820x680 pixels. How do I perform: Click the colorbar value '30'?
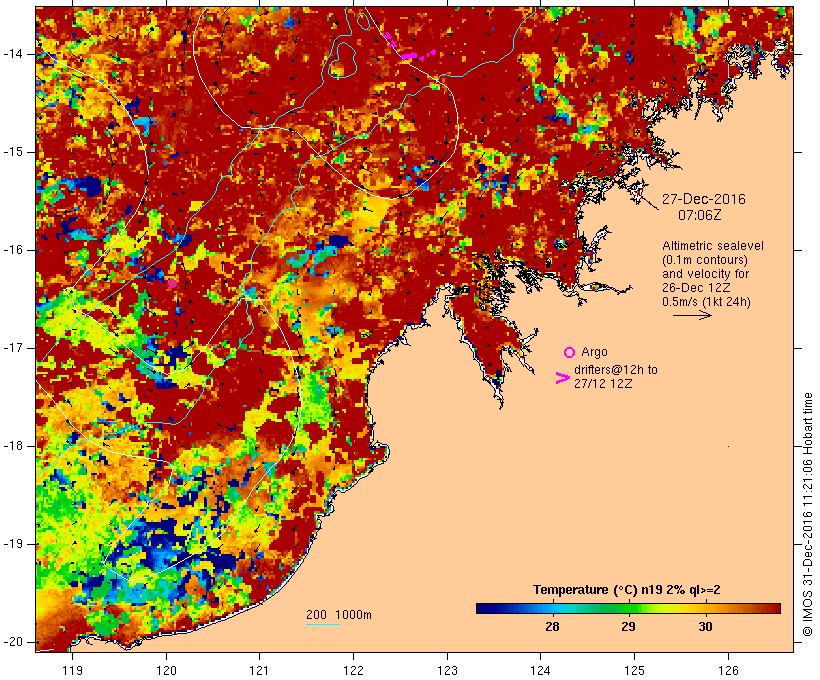(x=705, y=627)
